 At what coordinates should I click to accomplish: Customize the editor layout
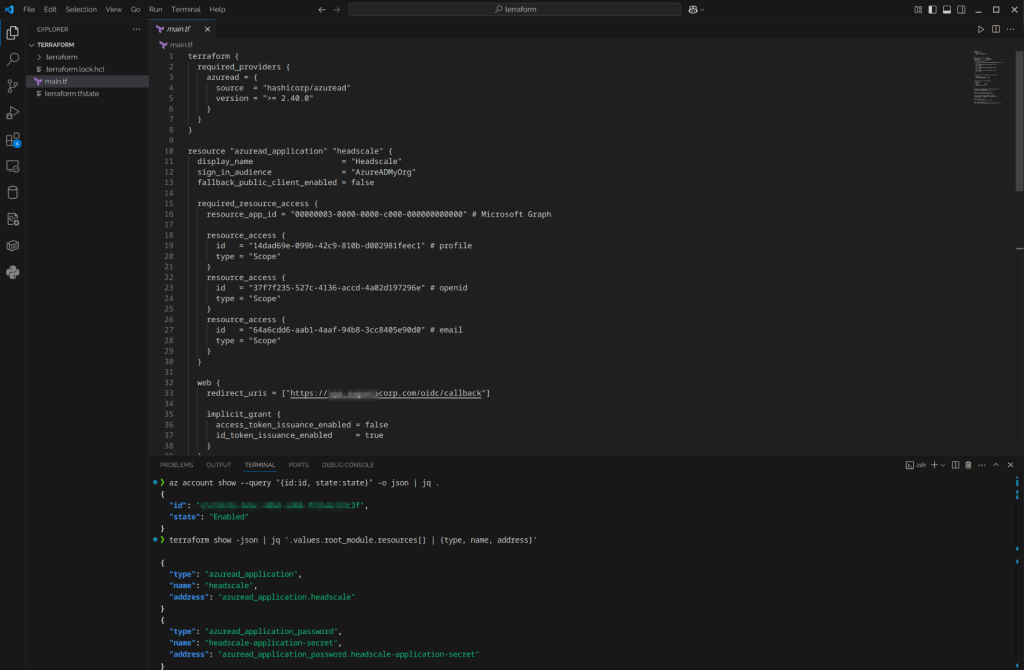click(918, 10)
